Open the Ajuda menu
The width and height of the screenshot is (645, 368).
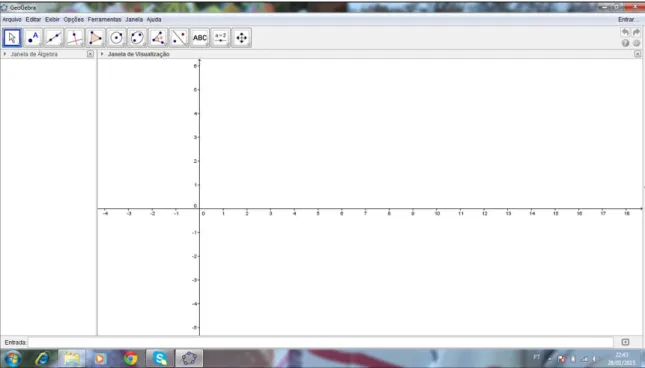point(154,19)
